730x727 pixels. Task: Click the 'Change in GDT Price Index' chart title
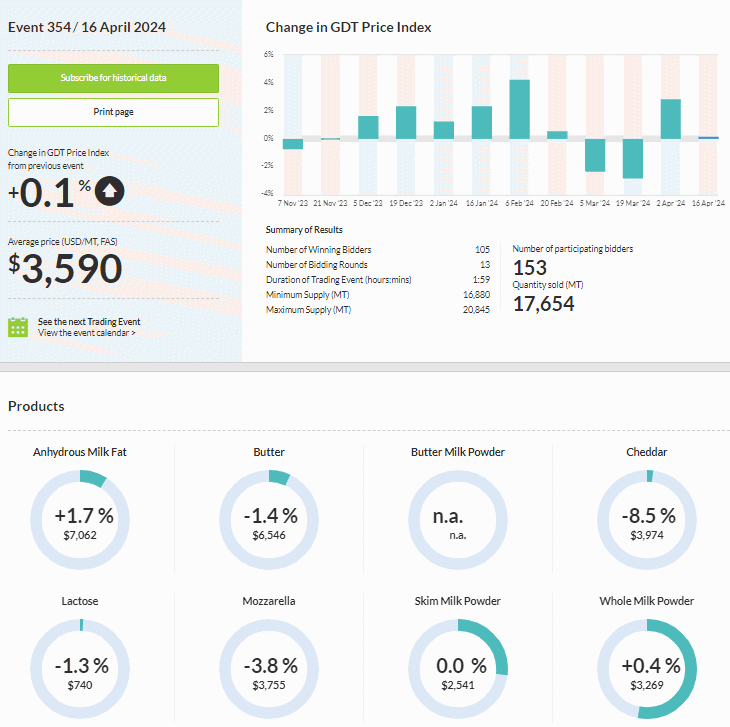[348, 27]
